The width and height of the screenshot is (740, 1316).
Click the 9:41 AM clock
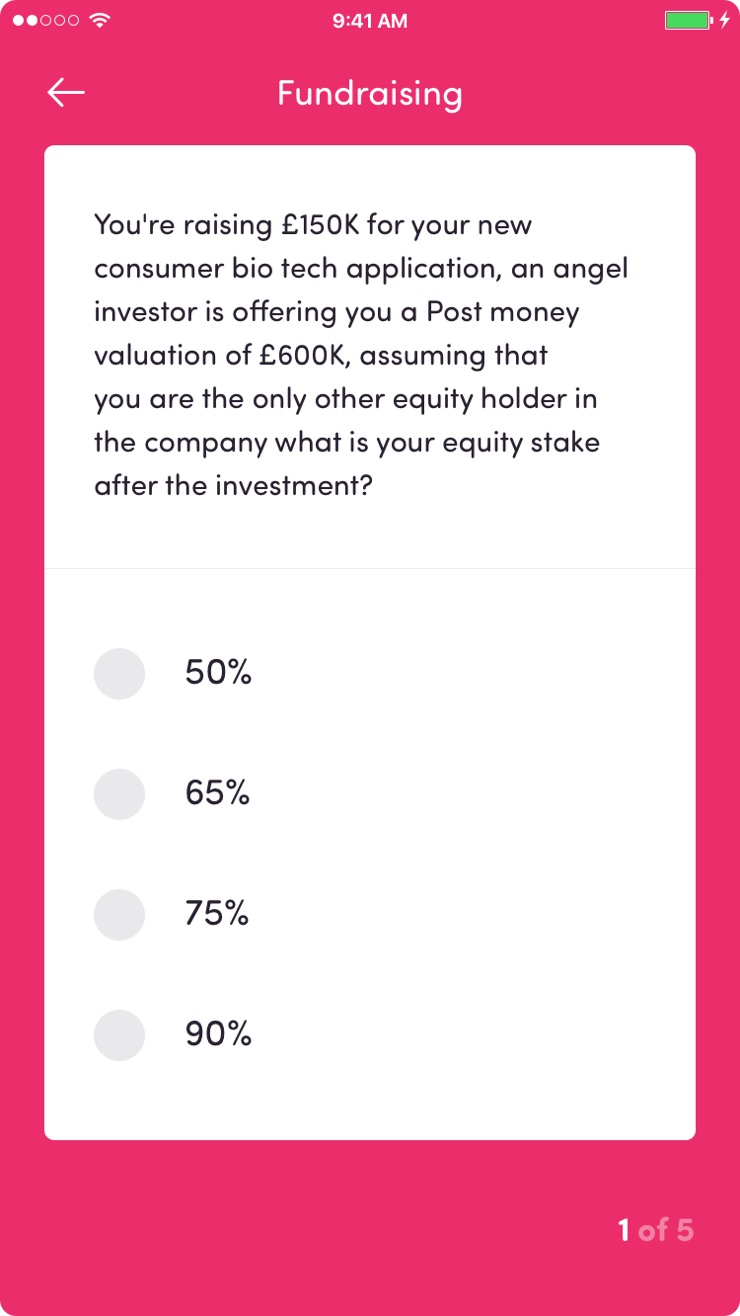(370, 21)
